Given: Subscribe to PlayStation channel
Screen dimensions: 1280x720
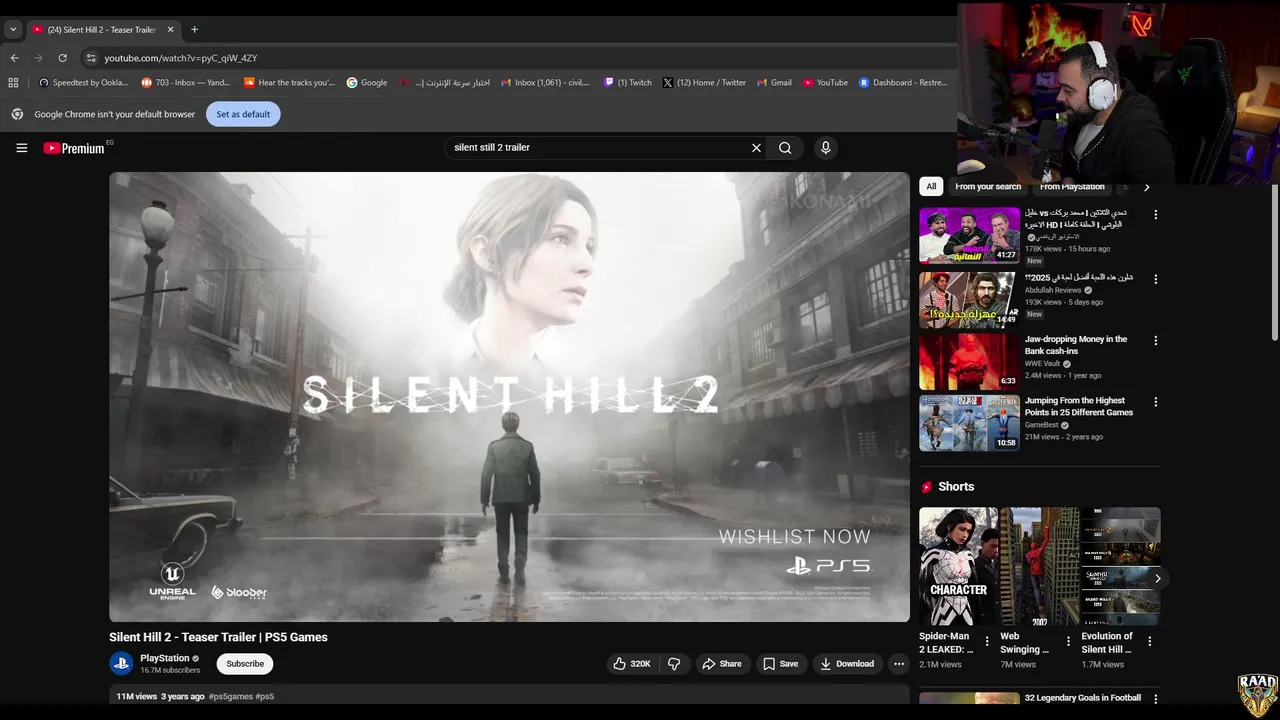Looking at the screenshot, I should click(245, 664).
